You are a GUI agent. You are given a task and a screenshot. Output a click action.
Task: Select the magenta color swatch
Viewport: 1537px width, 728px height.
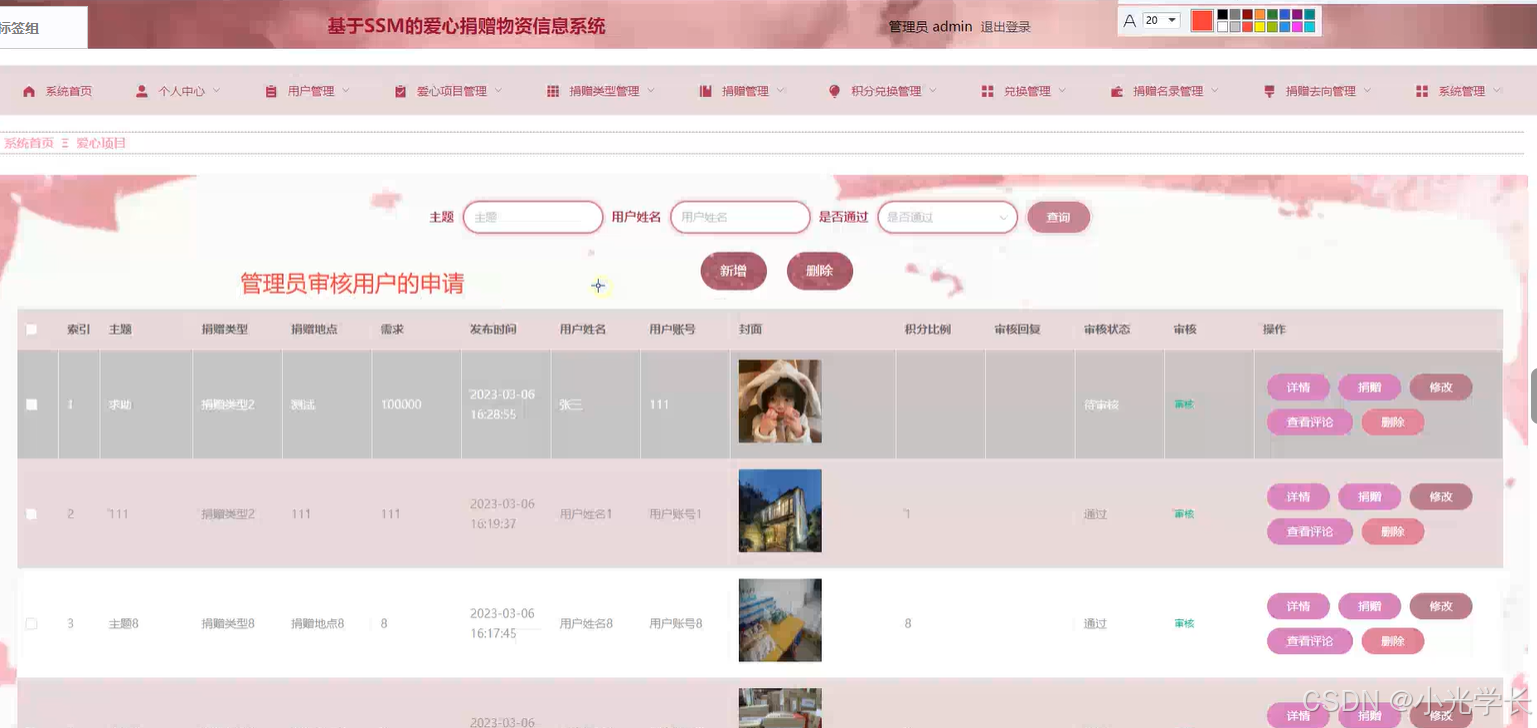[1297, 27]
